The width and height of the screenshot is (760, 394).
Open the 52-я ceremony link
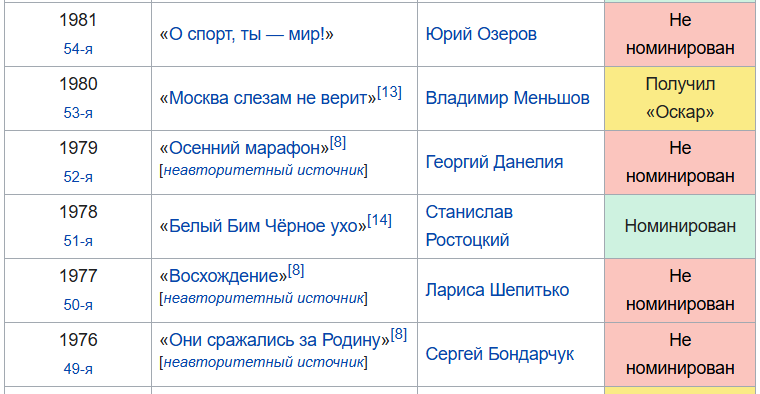coord(78,177)
